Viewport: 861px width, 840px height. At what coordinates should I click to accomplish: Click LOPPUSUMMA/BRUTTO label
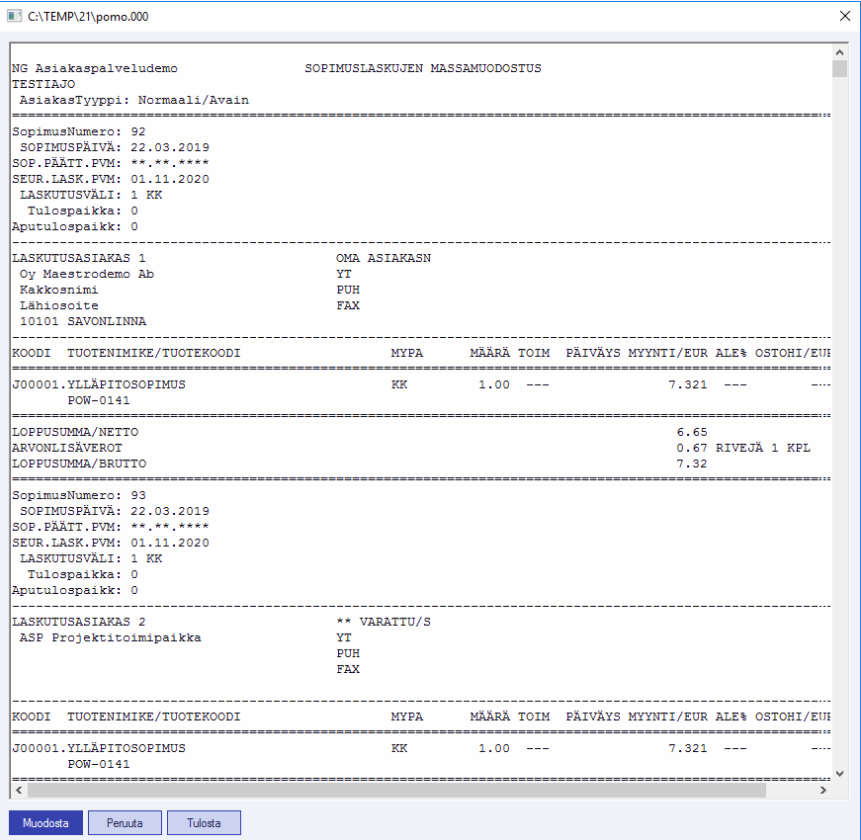tap(79, 464)
